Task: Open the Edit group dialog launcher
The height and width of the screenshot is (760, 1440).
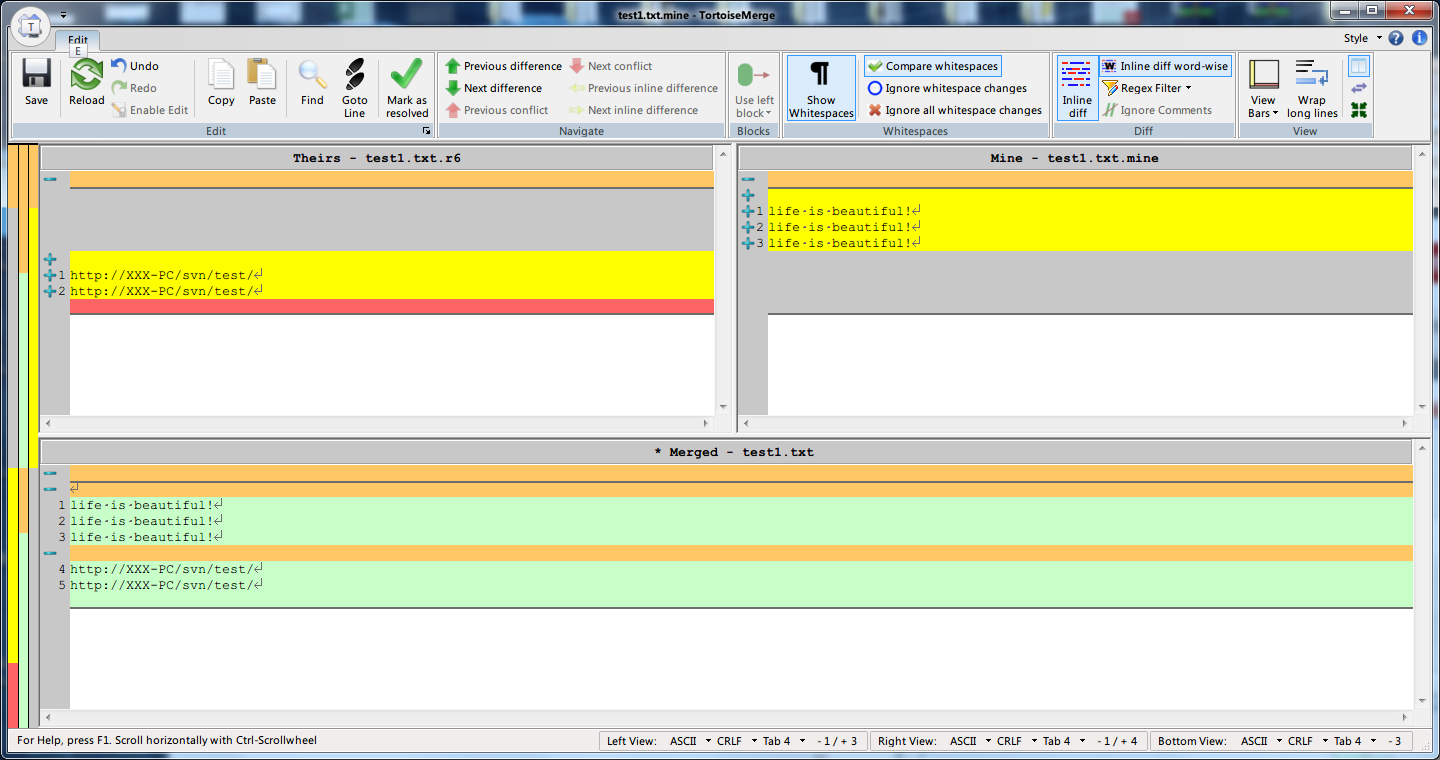Action: [x=427, y=131]
